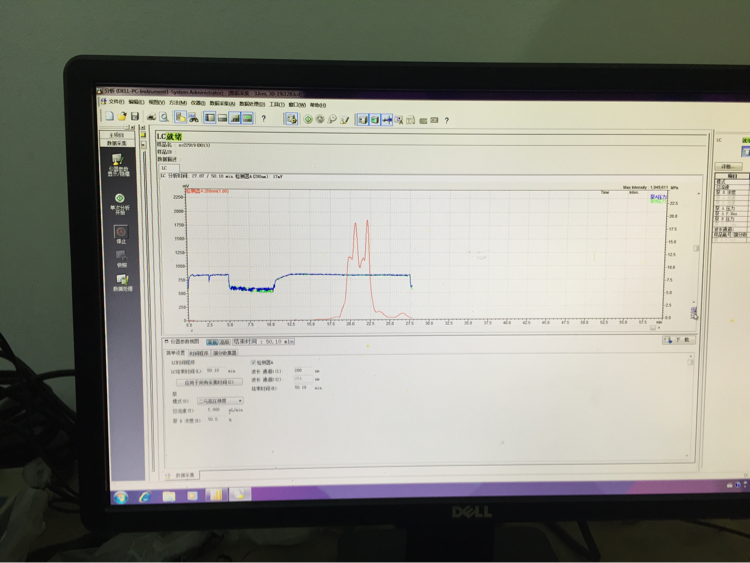Image resolution: width=750 pixels, height=563 pixels.
Task: Open the 编辑(E) menu
Action: click(x=136, y=102)
